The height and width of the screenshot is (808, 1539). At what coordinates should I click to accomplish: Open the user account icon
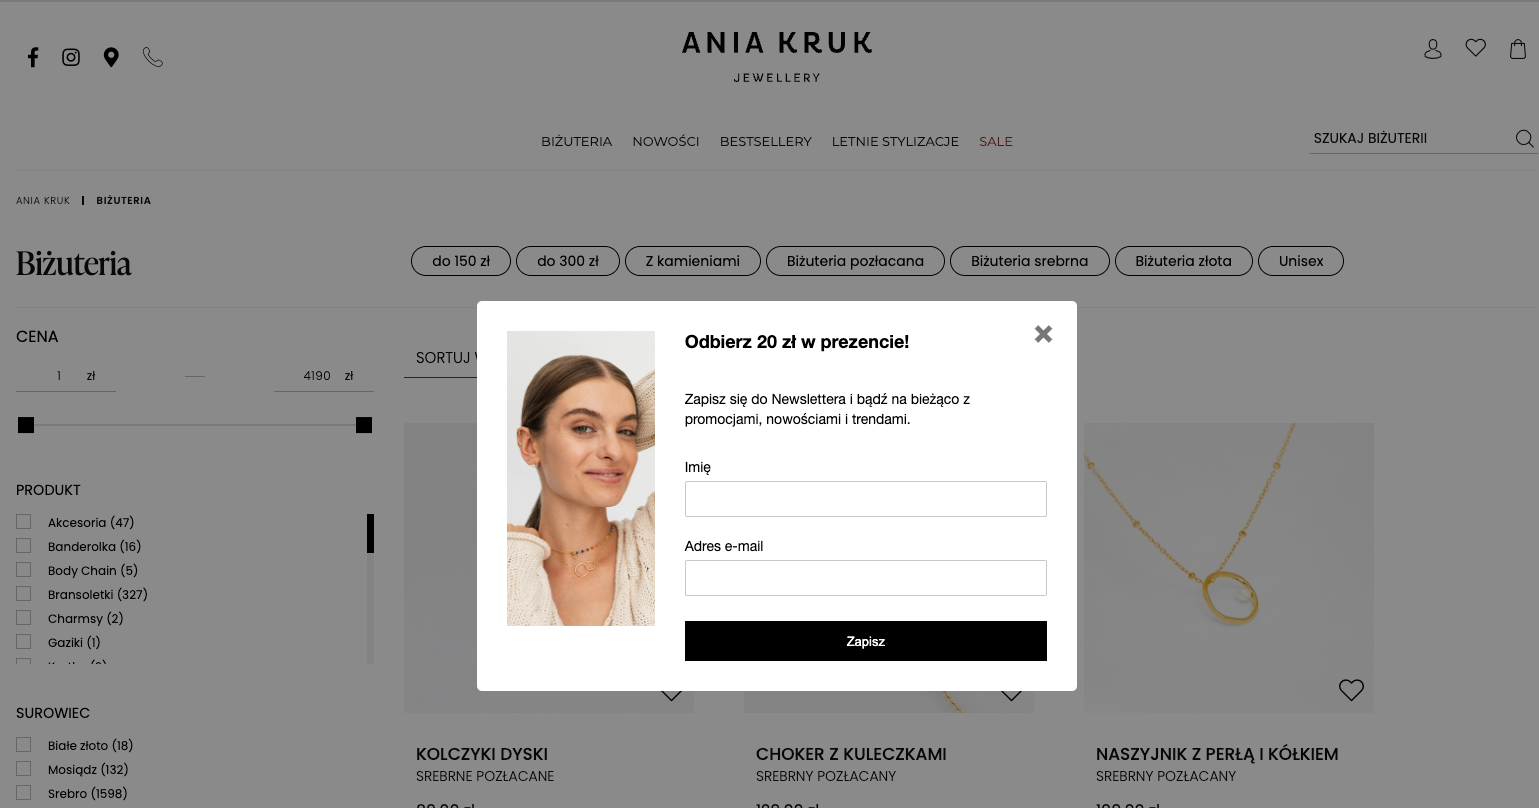pos(1433,49)
